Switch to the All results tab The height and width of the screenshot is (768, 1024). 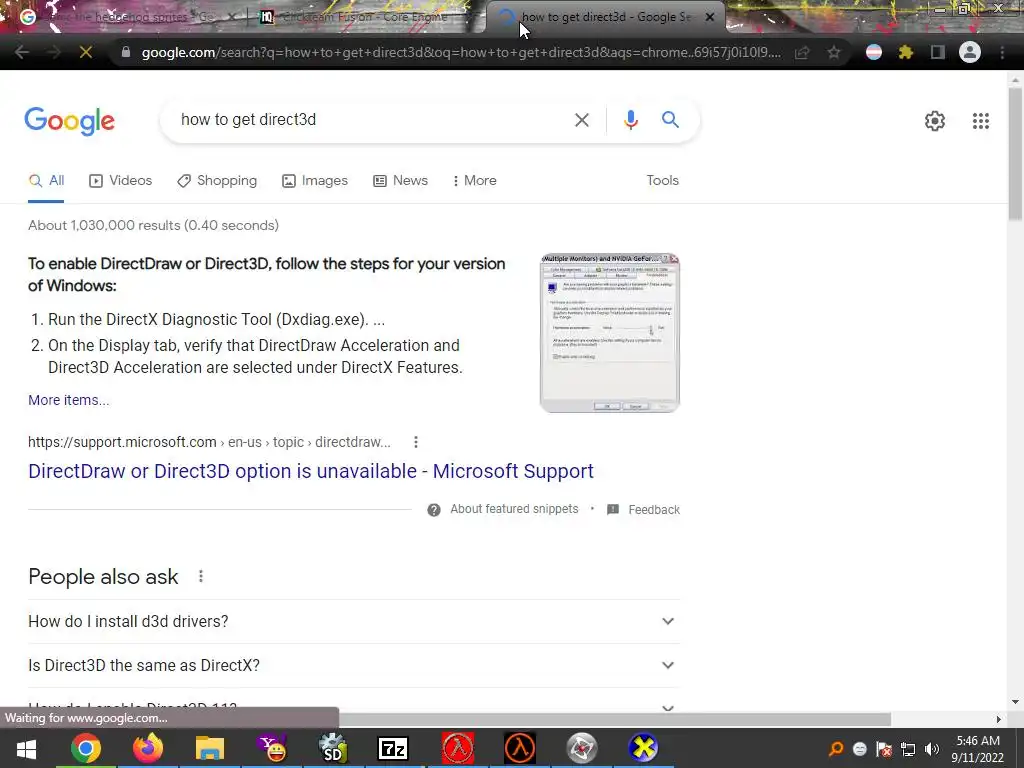(x=46, y=181)
